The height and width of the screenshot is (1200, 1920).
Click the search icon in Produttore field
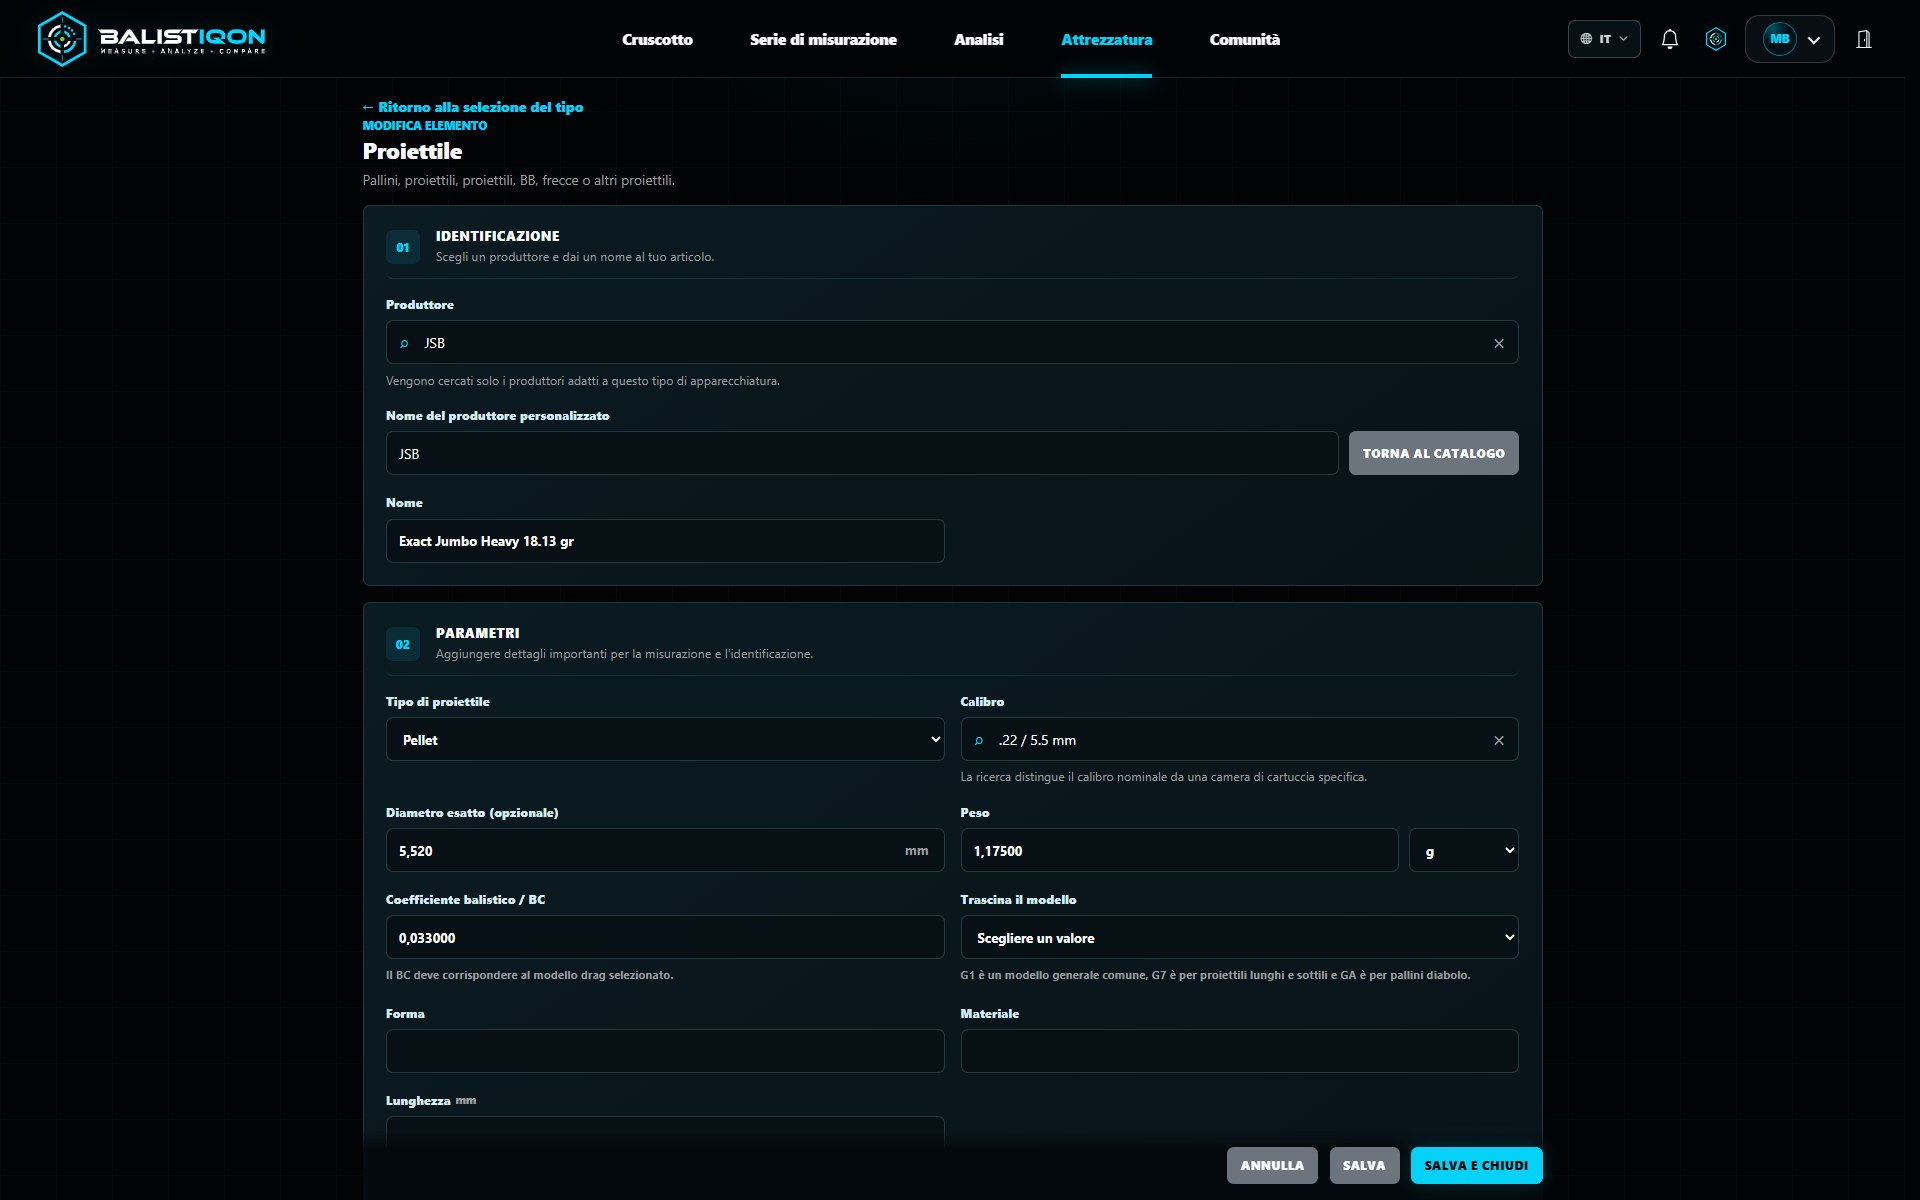tap(404, 343)
